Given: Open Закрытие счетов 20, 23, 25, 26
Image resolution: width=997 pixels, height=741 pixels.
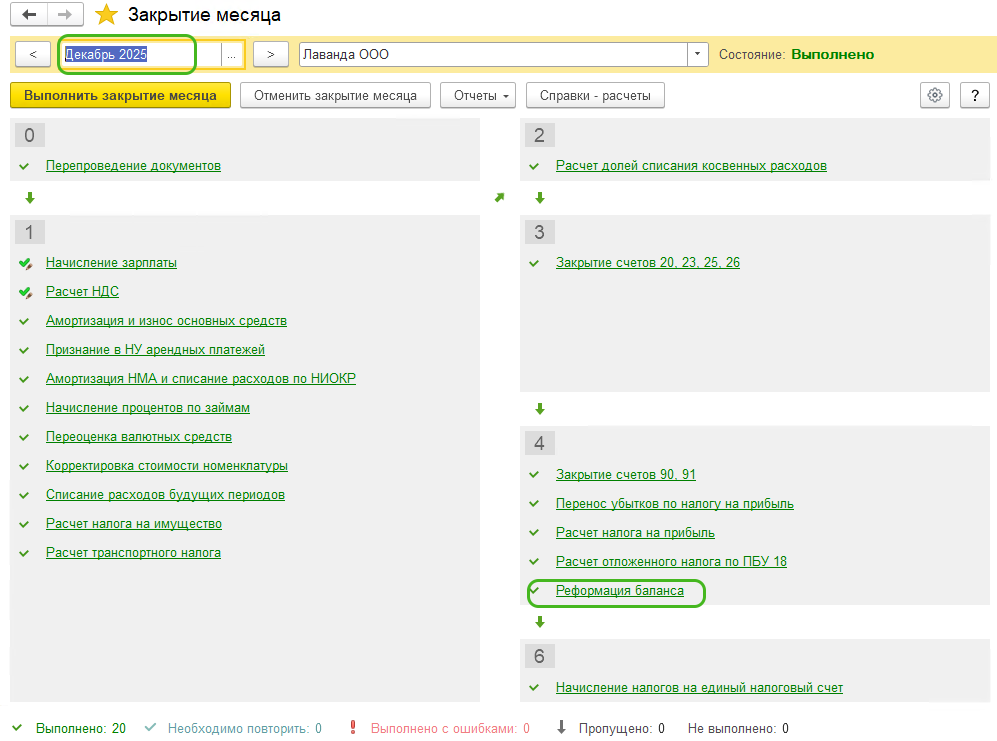Looking at the screenshot, I should click(647, 263).
